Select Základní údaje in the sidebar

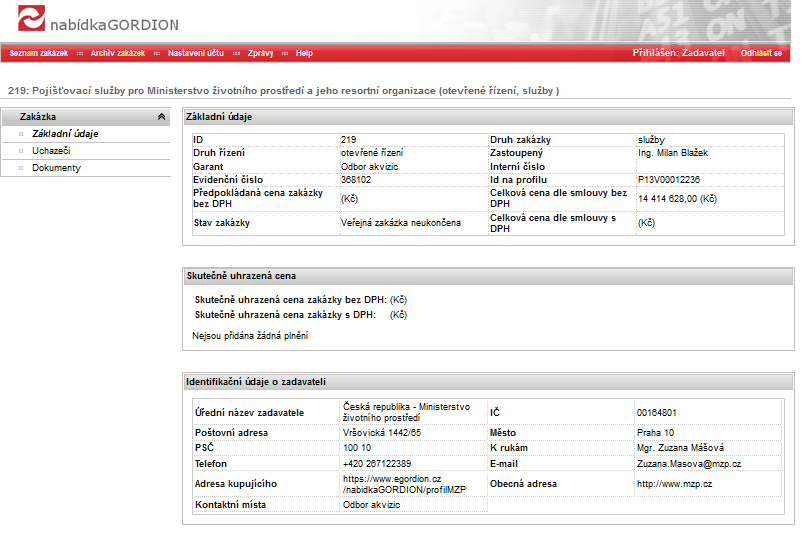tap(65, 134)
